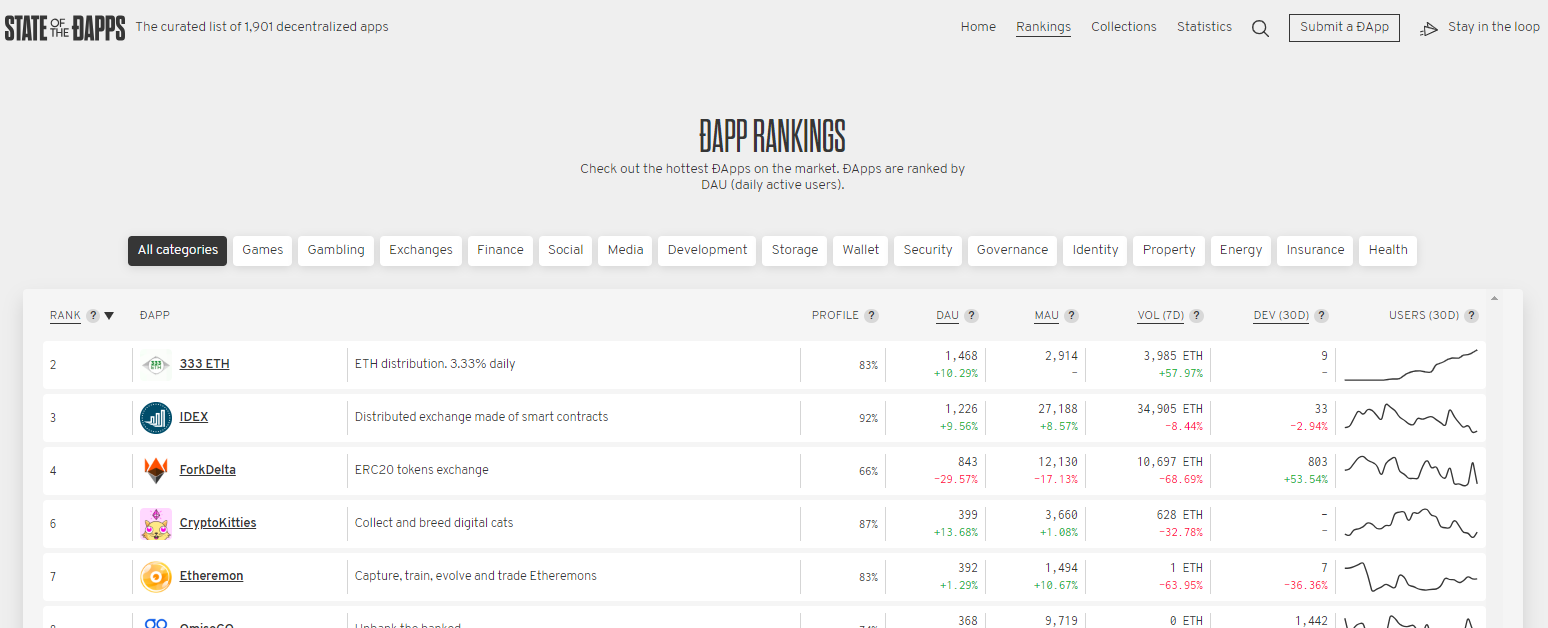Choose the Finance category filter
The height and width of the screenshot is (628, 1548).
500,250
